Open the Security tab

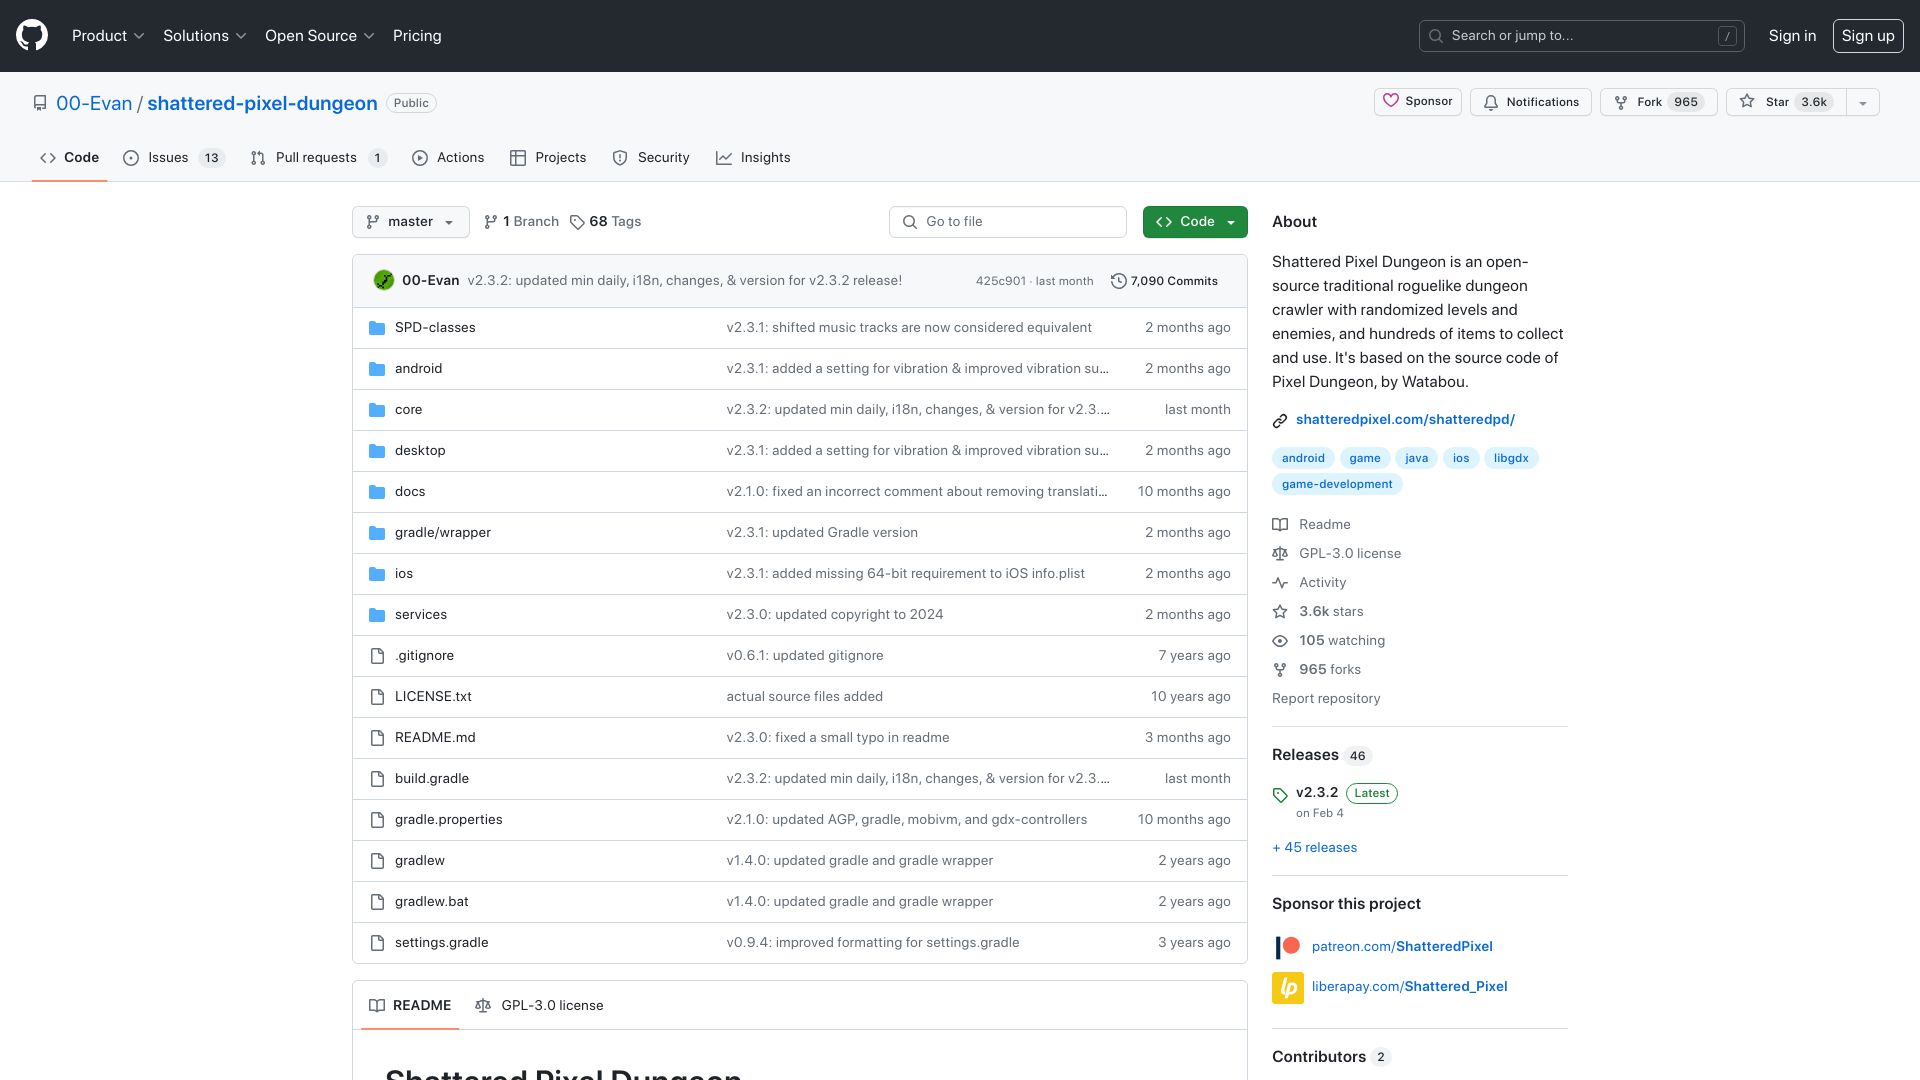(651, 158)
